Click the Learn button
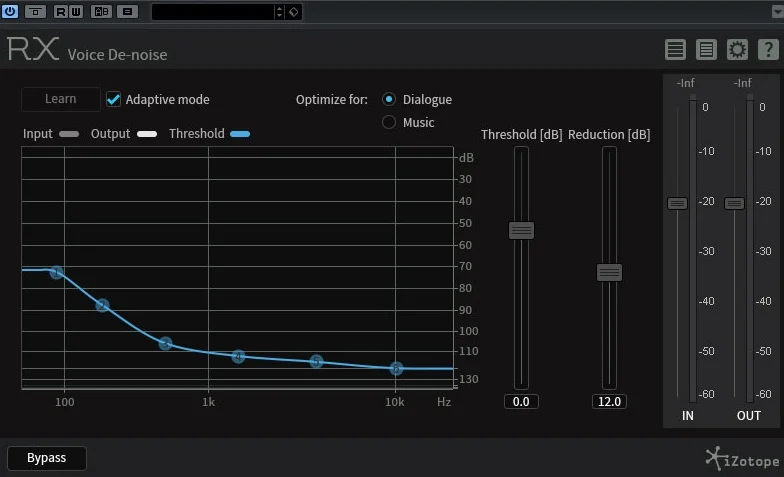Screen dimensions: 784x477 coord(60,99)
